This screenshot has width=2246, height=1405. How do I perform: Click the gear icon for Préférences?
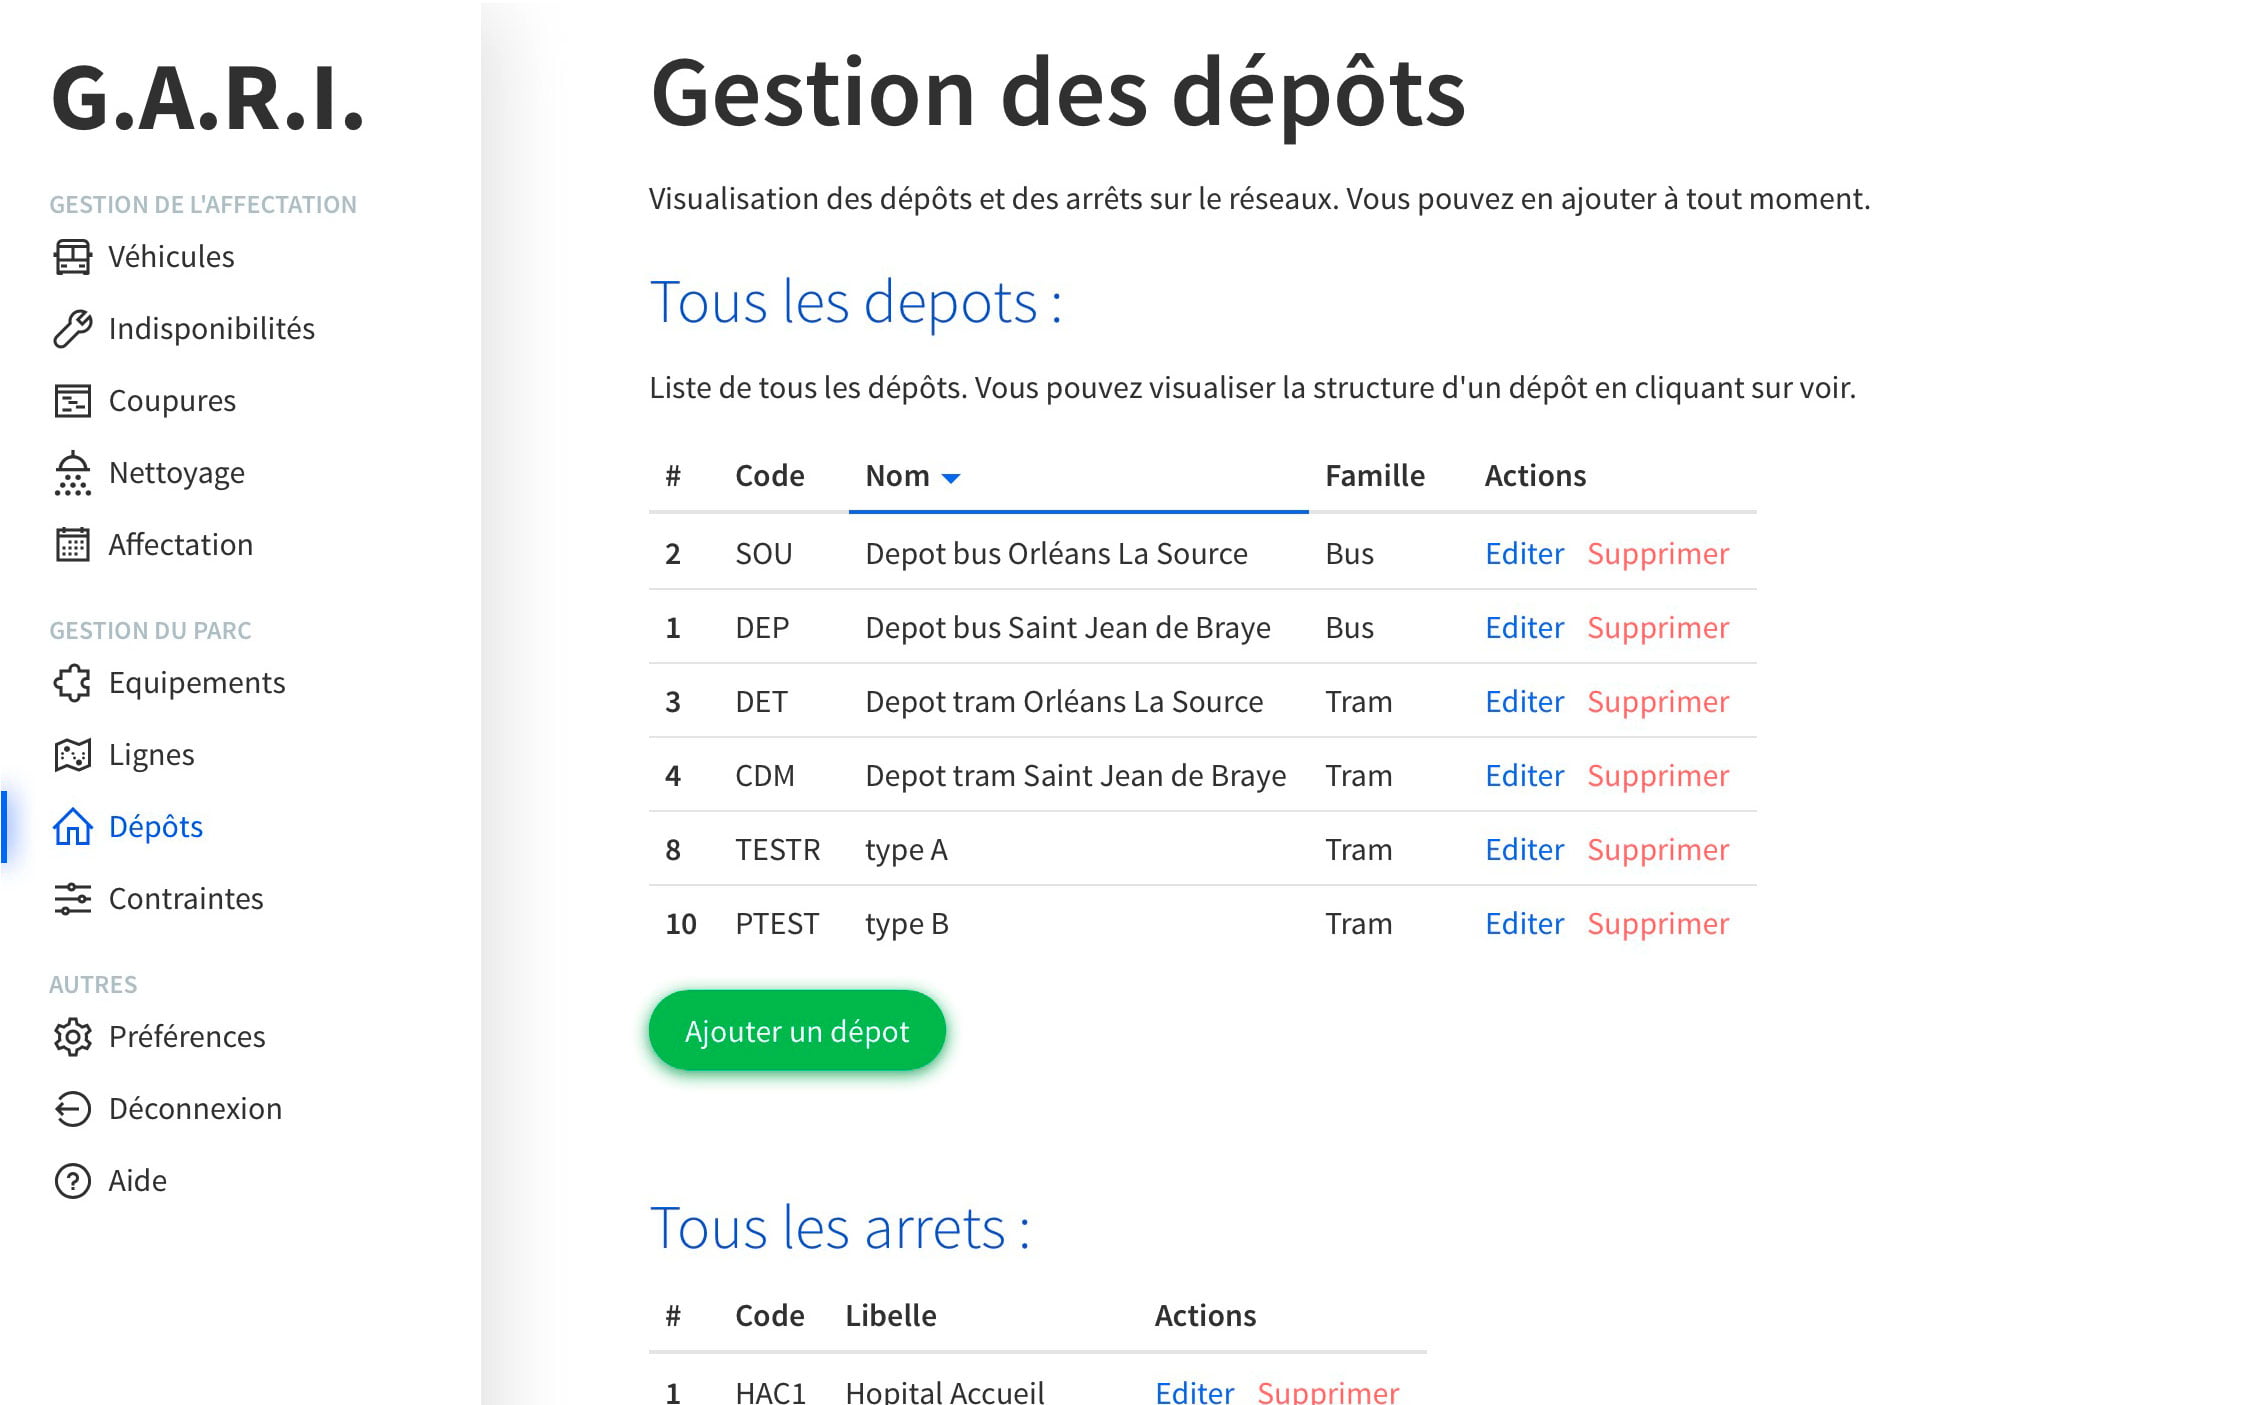click(x=72, y=1037)
